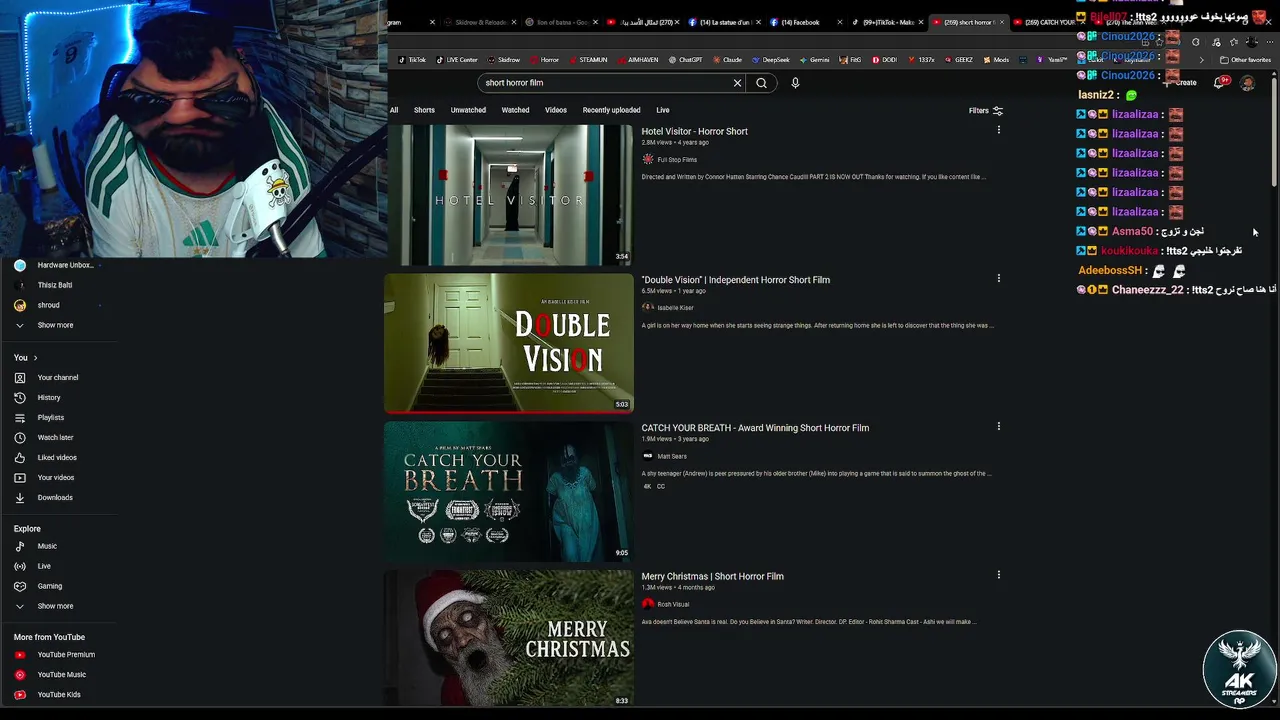Click the Double Vision thumbnail

point(509,343)
